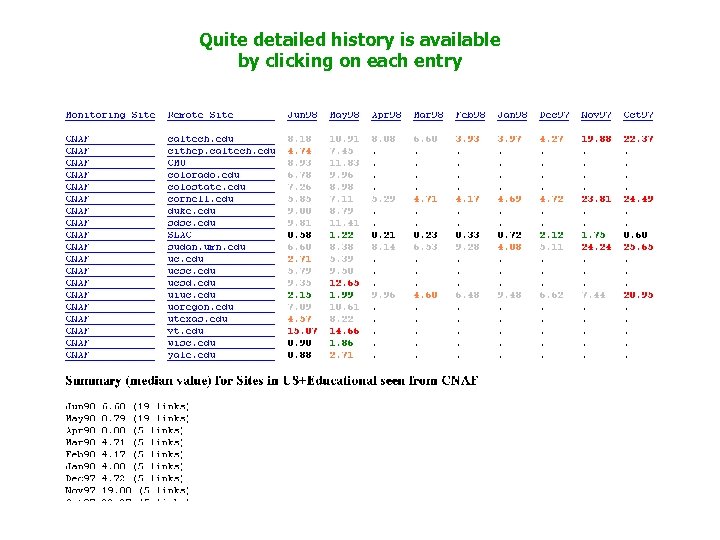
Task: Click the 20.95 value in uiuc.edu row
Action: (x=638, y=295)
